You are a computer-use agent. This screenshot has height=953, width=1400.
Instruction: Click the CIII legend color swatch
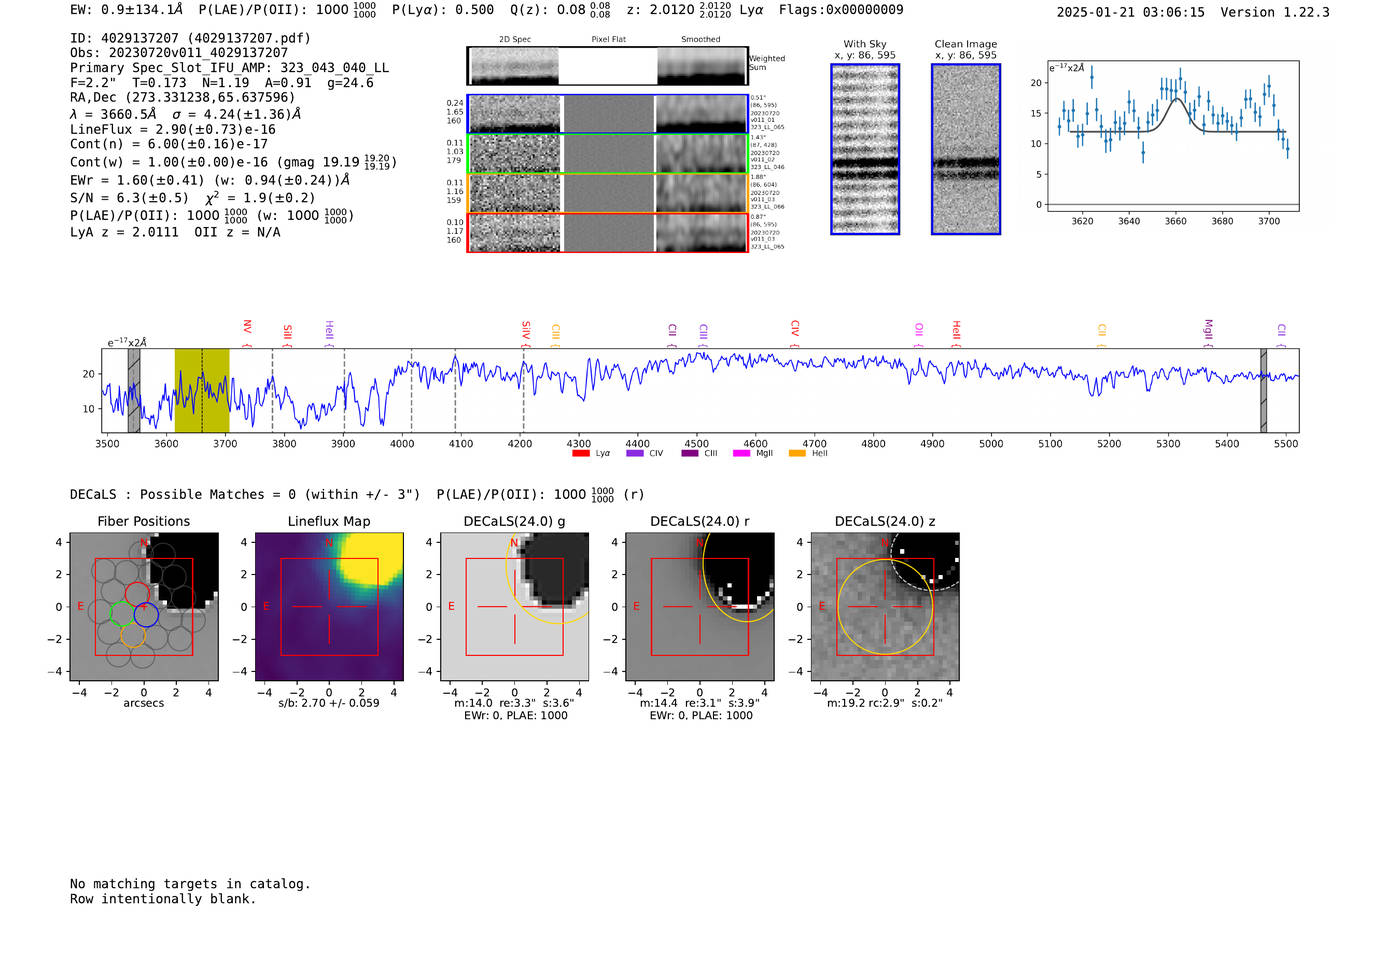tap(690, 454)
